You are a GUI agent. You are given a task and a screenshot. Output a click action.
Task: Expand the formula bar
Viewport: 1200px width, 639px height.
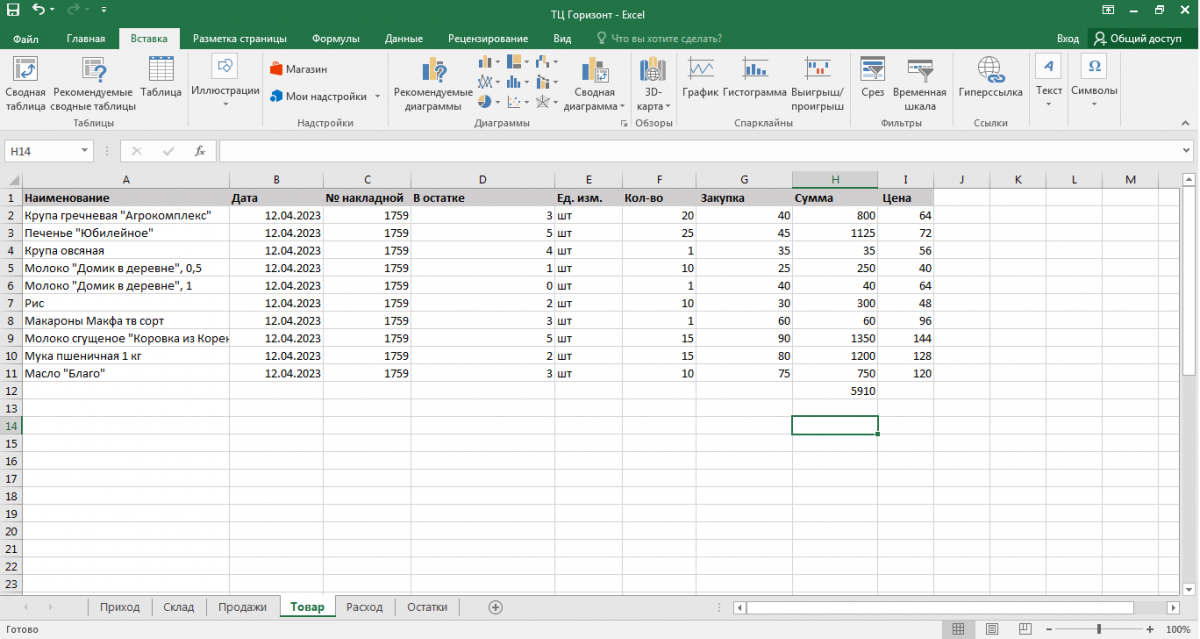click(x=1187, y=151)
